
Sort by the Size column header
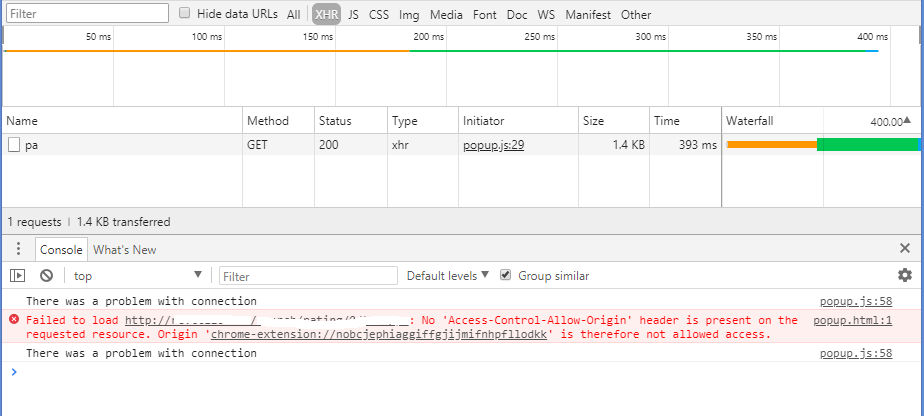click(x=613, y=121)
